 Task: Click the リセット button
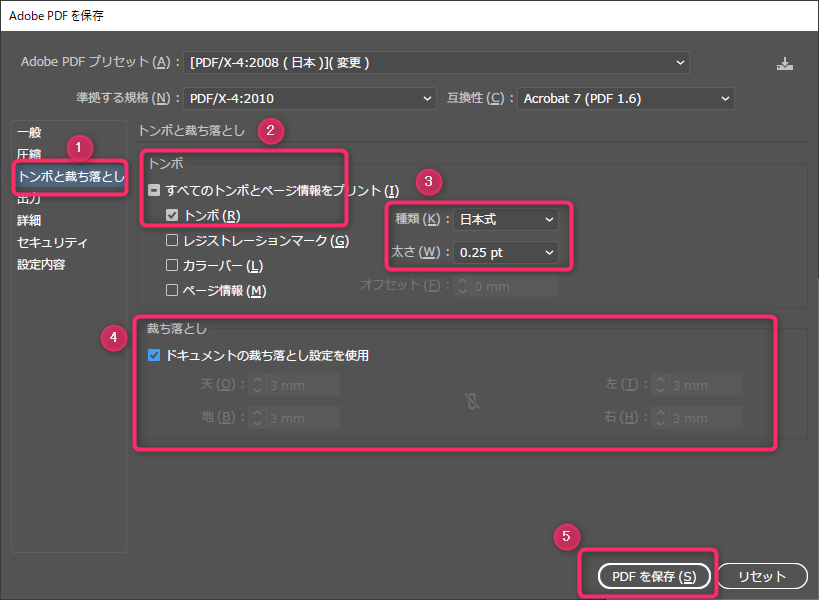coord(762,576)
